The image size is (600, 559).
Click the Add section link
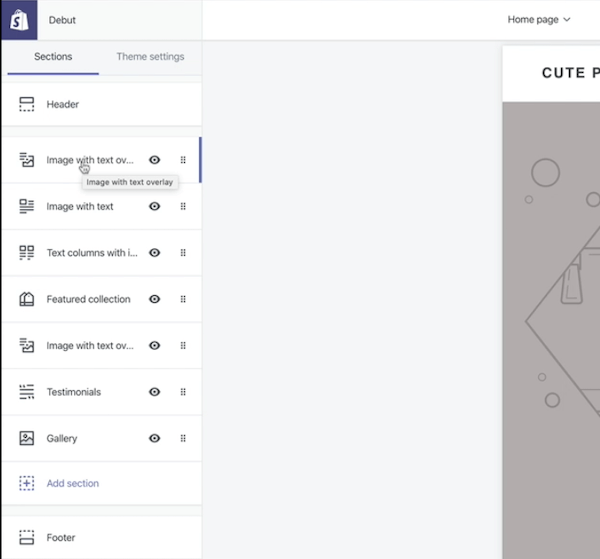click(72, 483)
